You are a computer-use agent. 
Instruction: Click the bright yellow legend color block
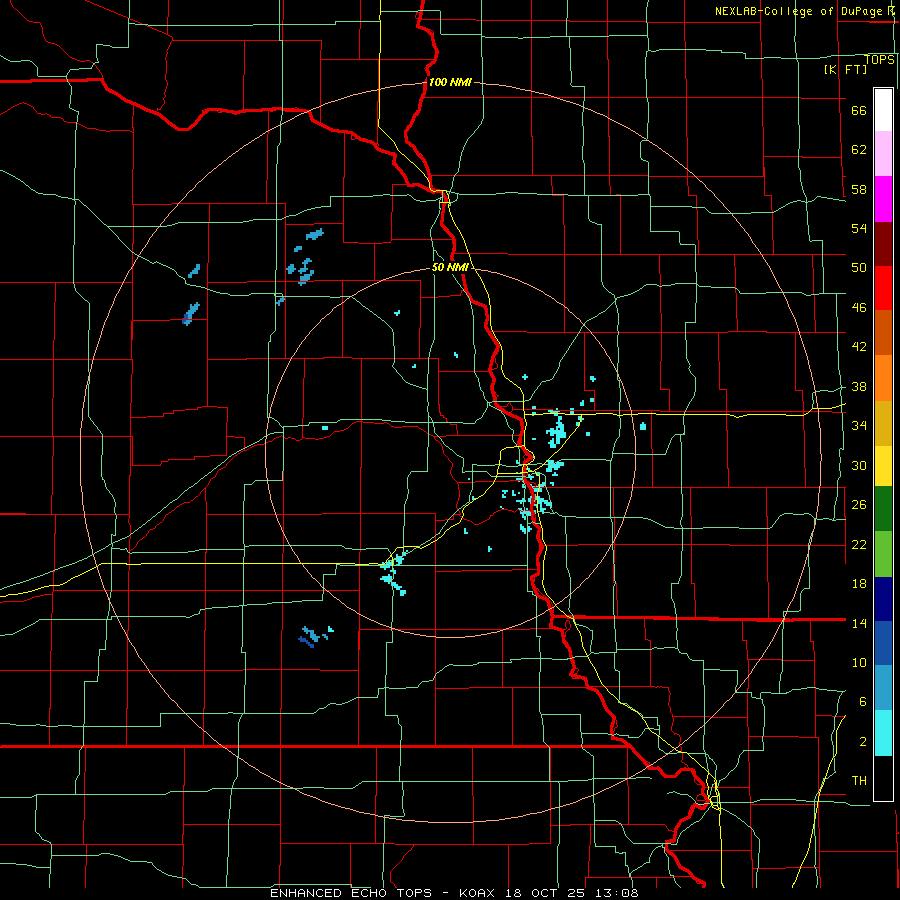click(883, 466)
